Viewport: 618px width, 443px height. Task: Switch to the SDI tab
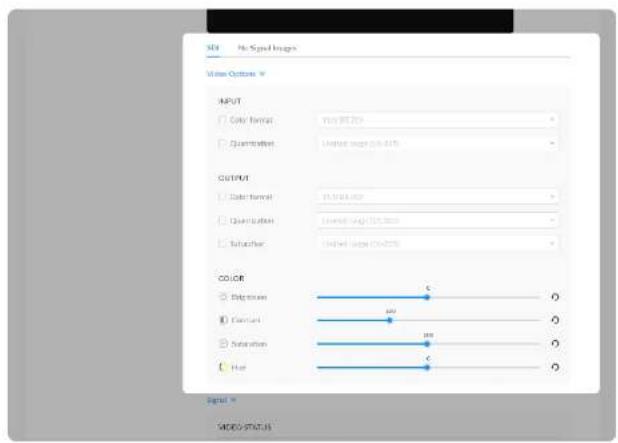tap(213, 48)
